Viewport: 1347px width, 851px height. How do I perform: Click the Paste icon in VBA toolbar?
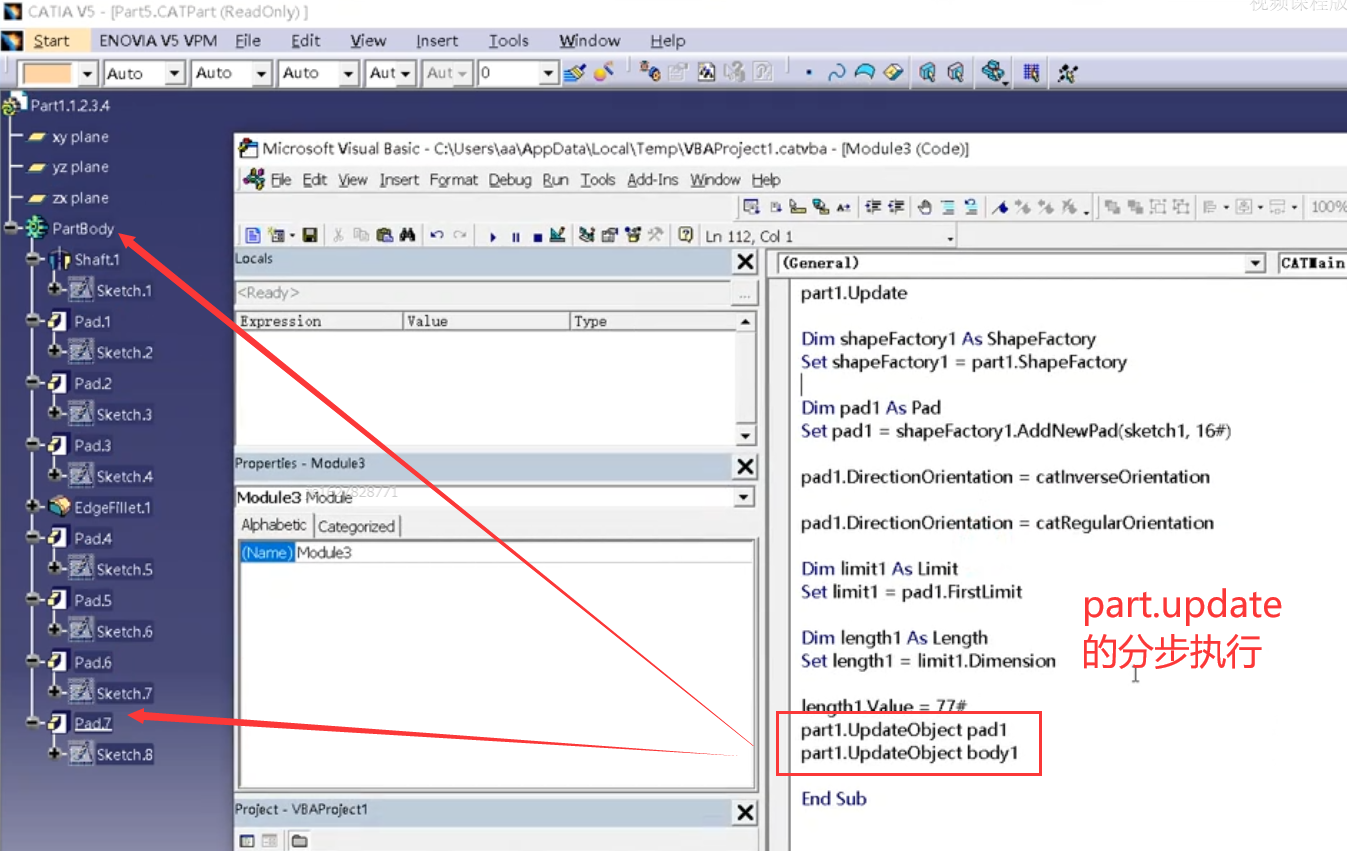(385, 235)
